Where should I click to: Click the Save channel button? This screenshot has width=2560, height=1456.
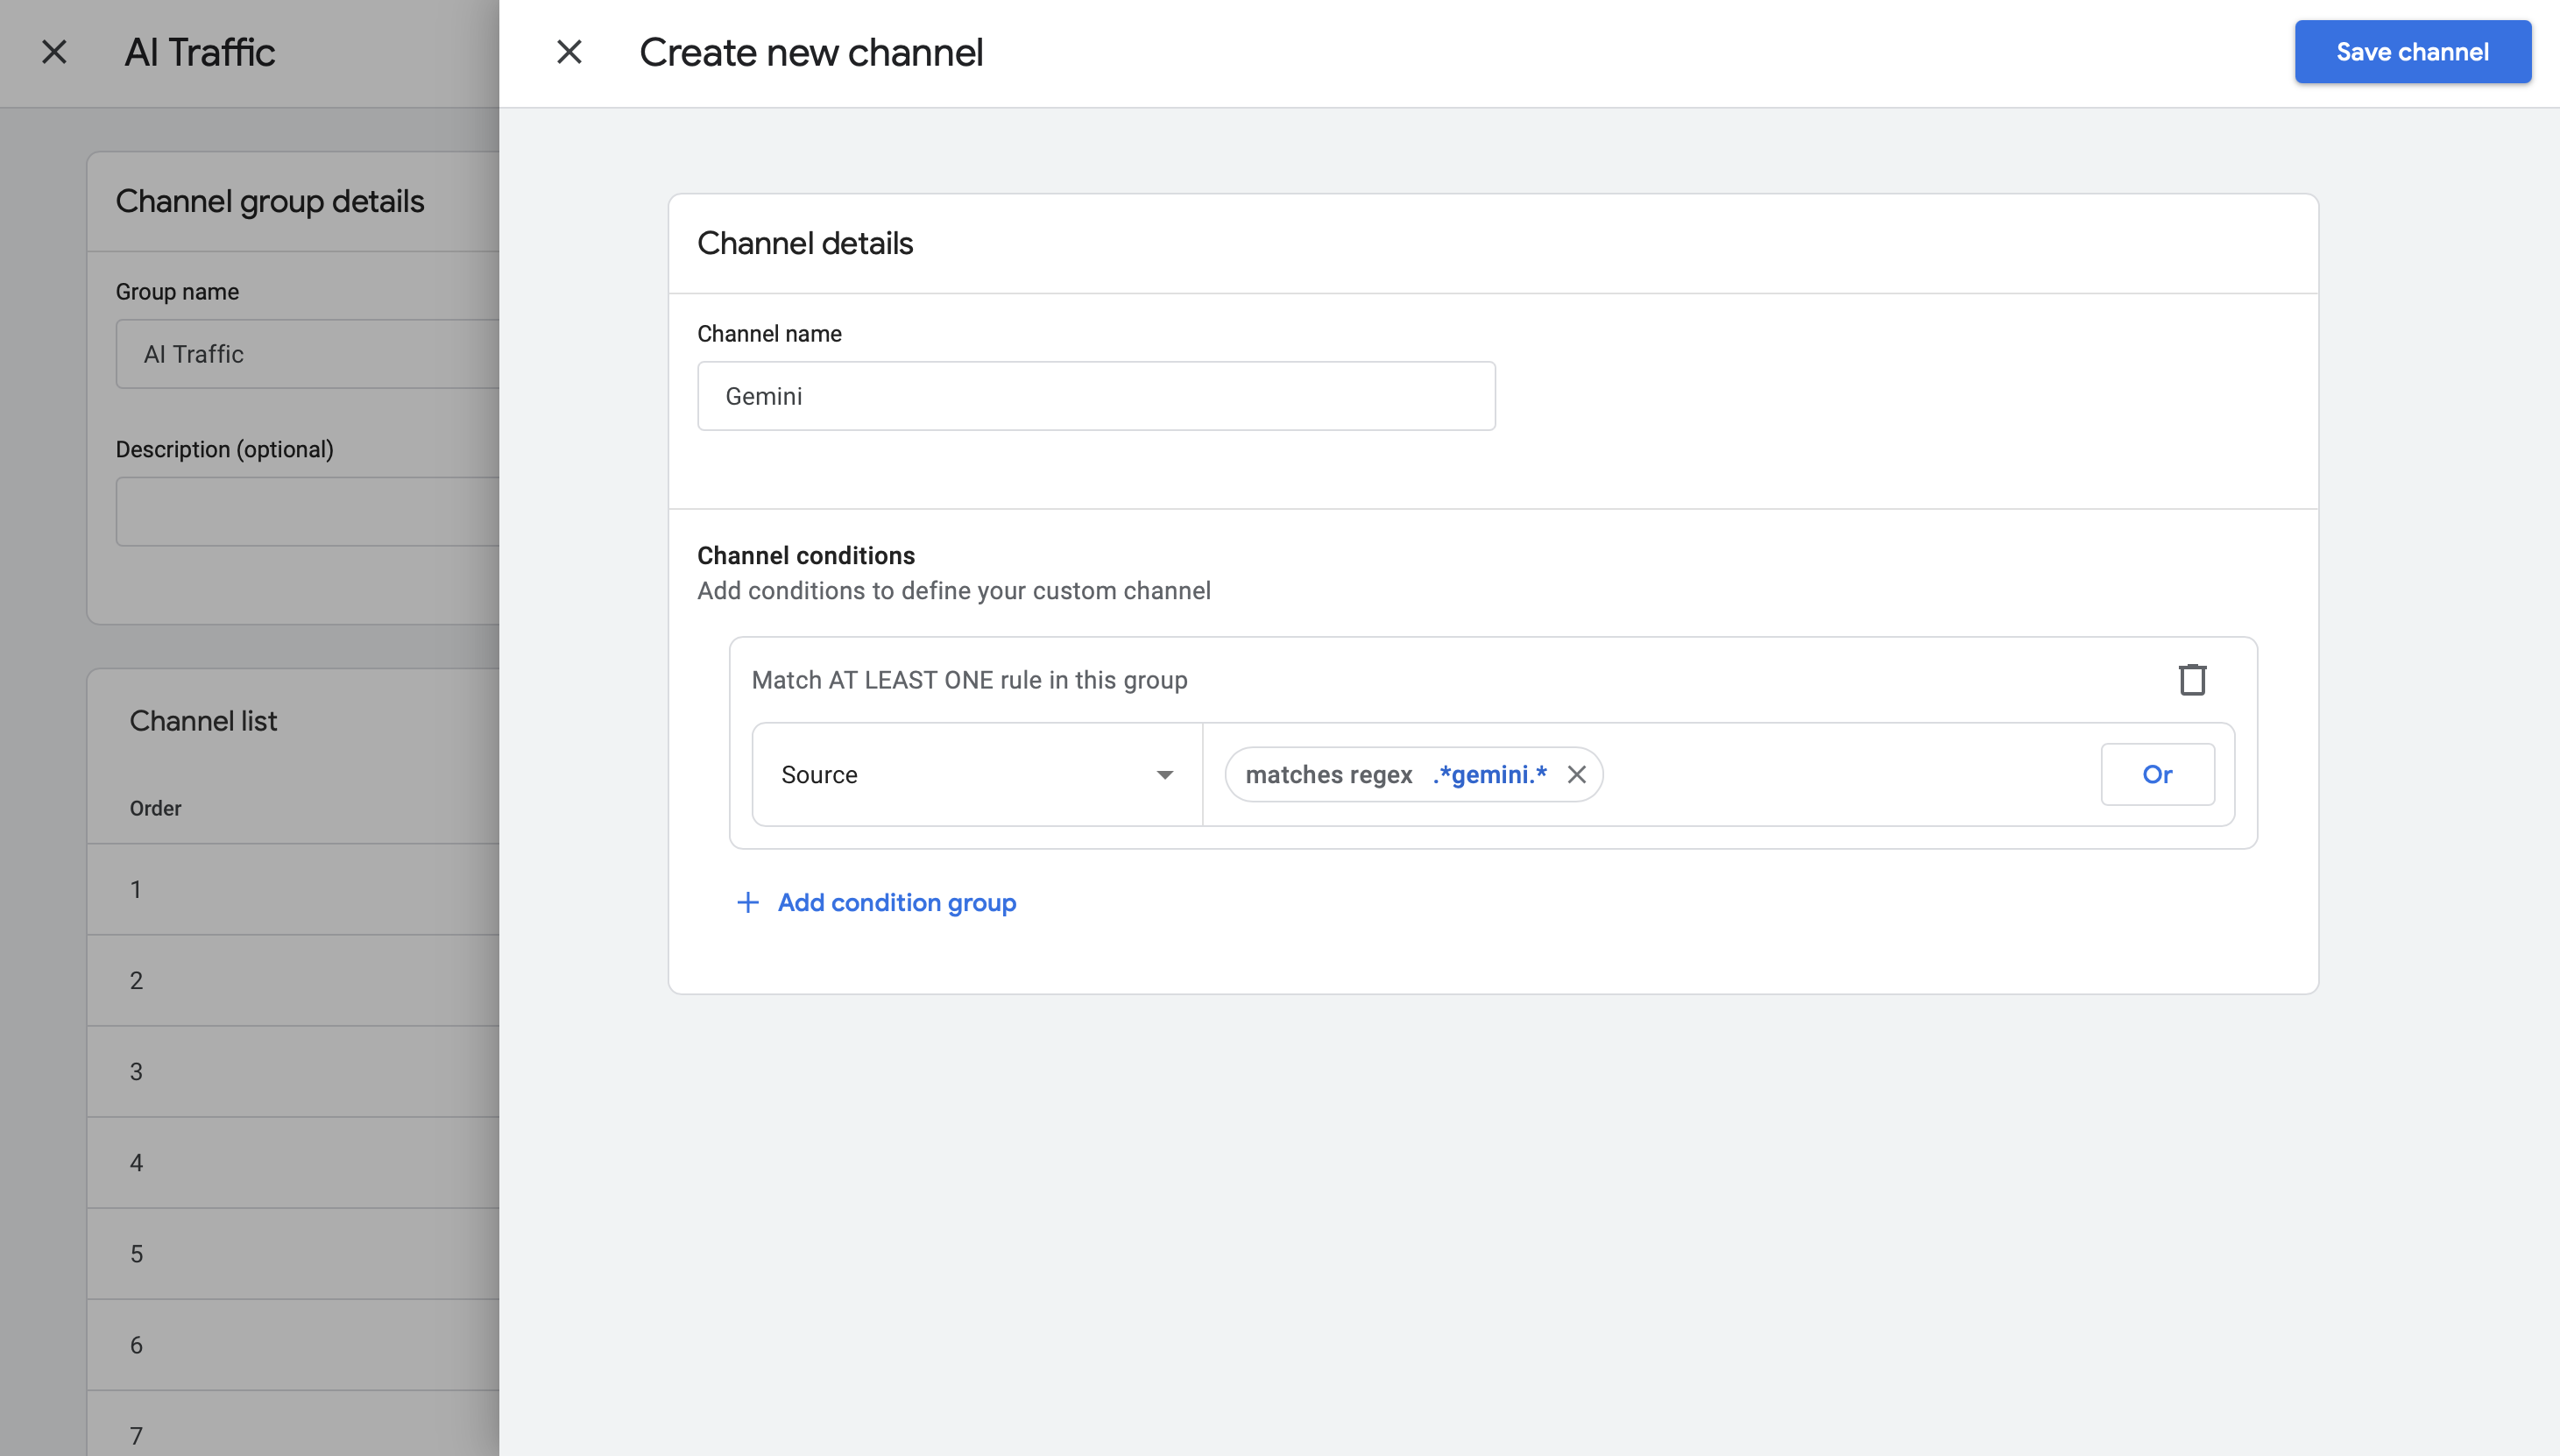2412,52
